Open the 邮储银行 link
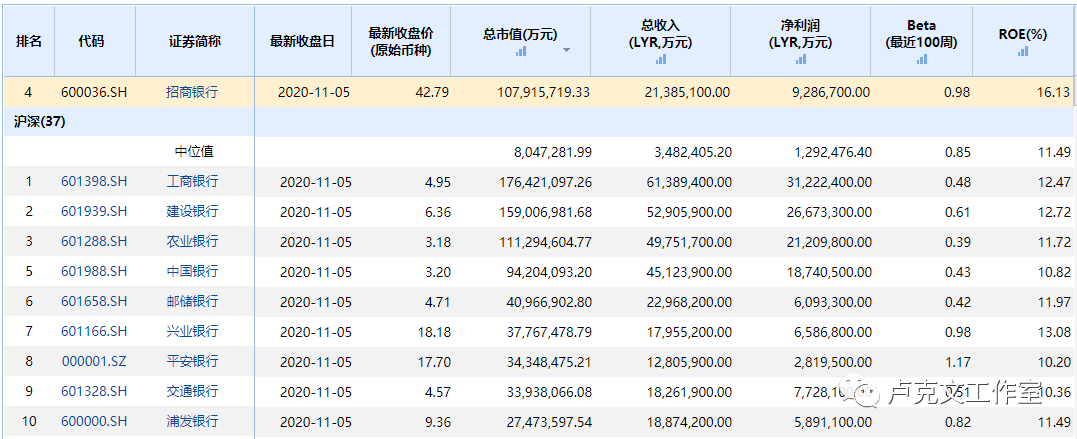This screenshot has width=1077, height=439. click(192, 301)
